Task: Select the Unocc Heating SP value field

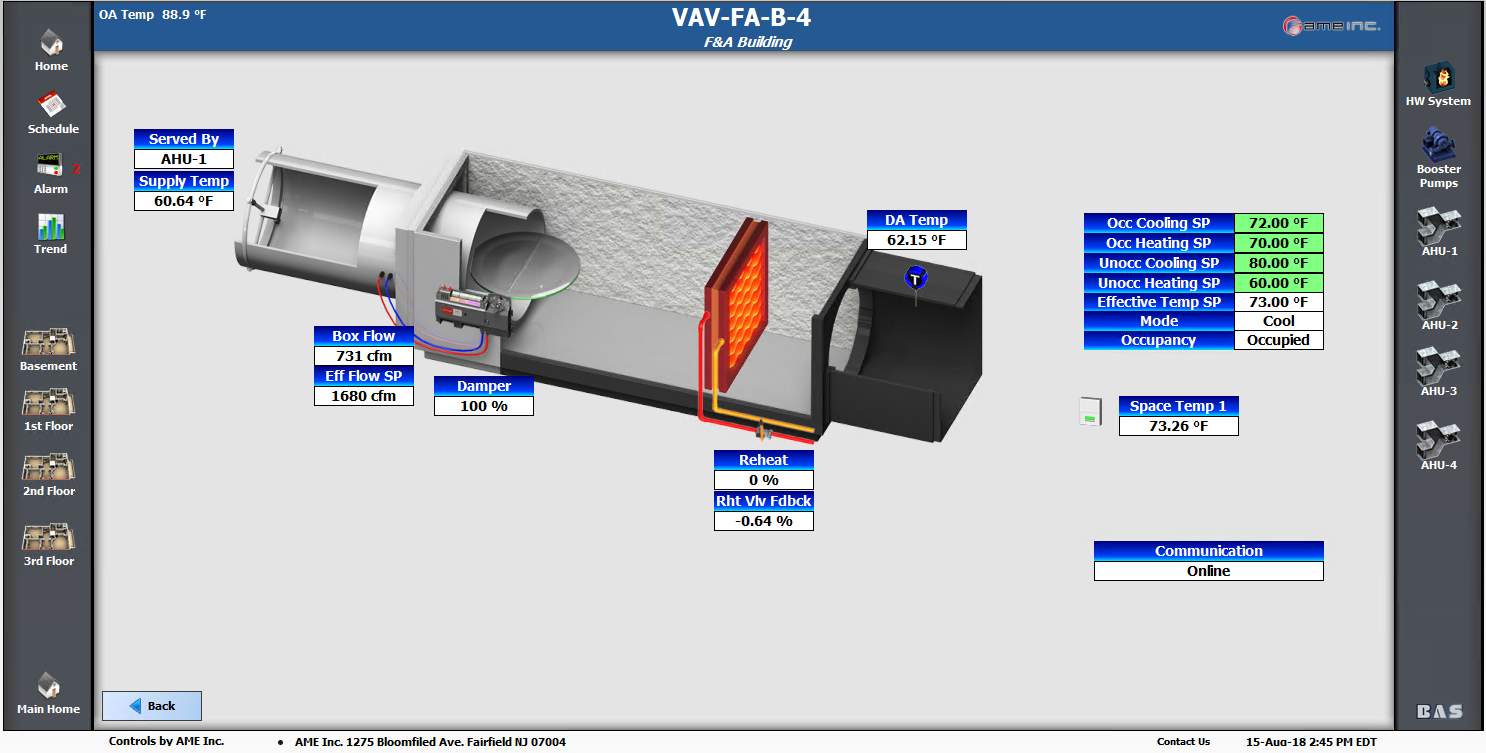Action: tap(1278, 283)
